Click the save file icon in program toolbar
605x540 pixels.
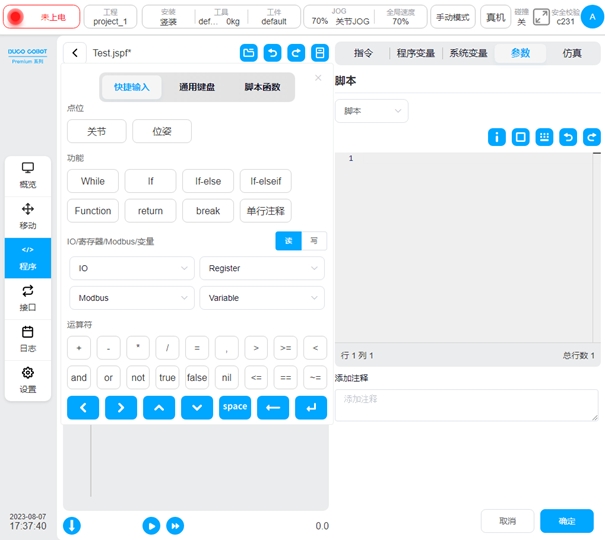click(320, 53)
